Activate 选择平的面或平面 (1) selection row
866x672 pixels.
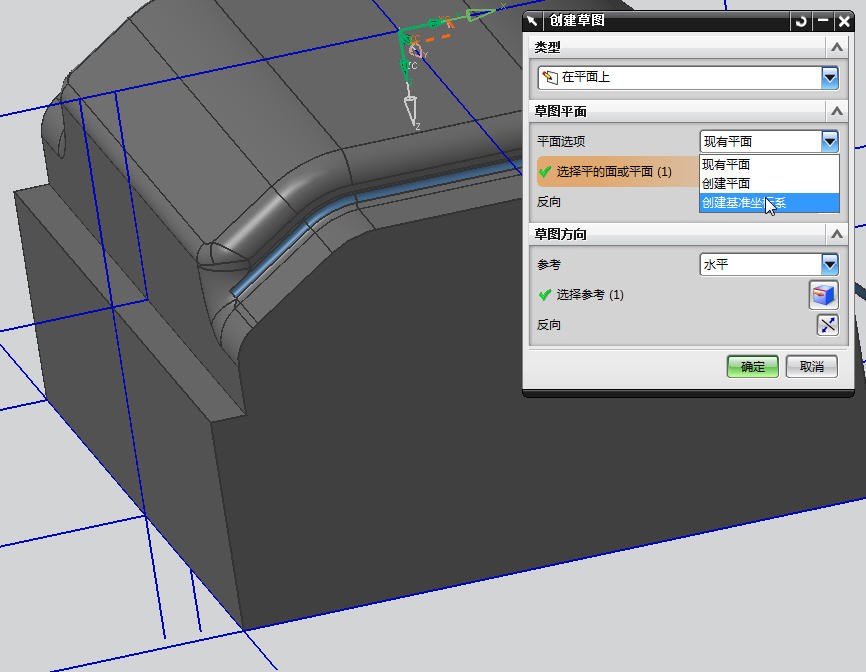coord(618,172)
